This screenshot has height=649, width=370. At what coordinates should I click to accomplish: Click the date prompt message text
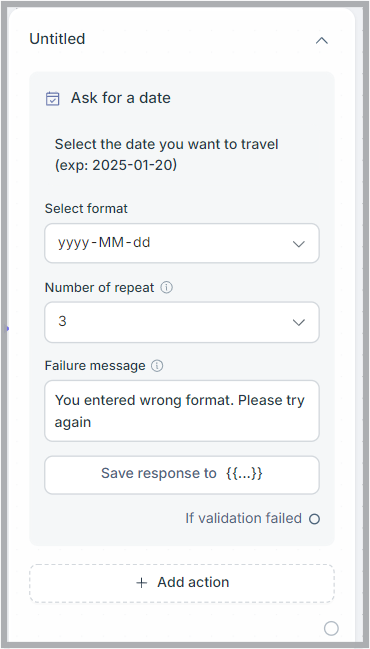point(166,155)
